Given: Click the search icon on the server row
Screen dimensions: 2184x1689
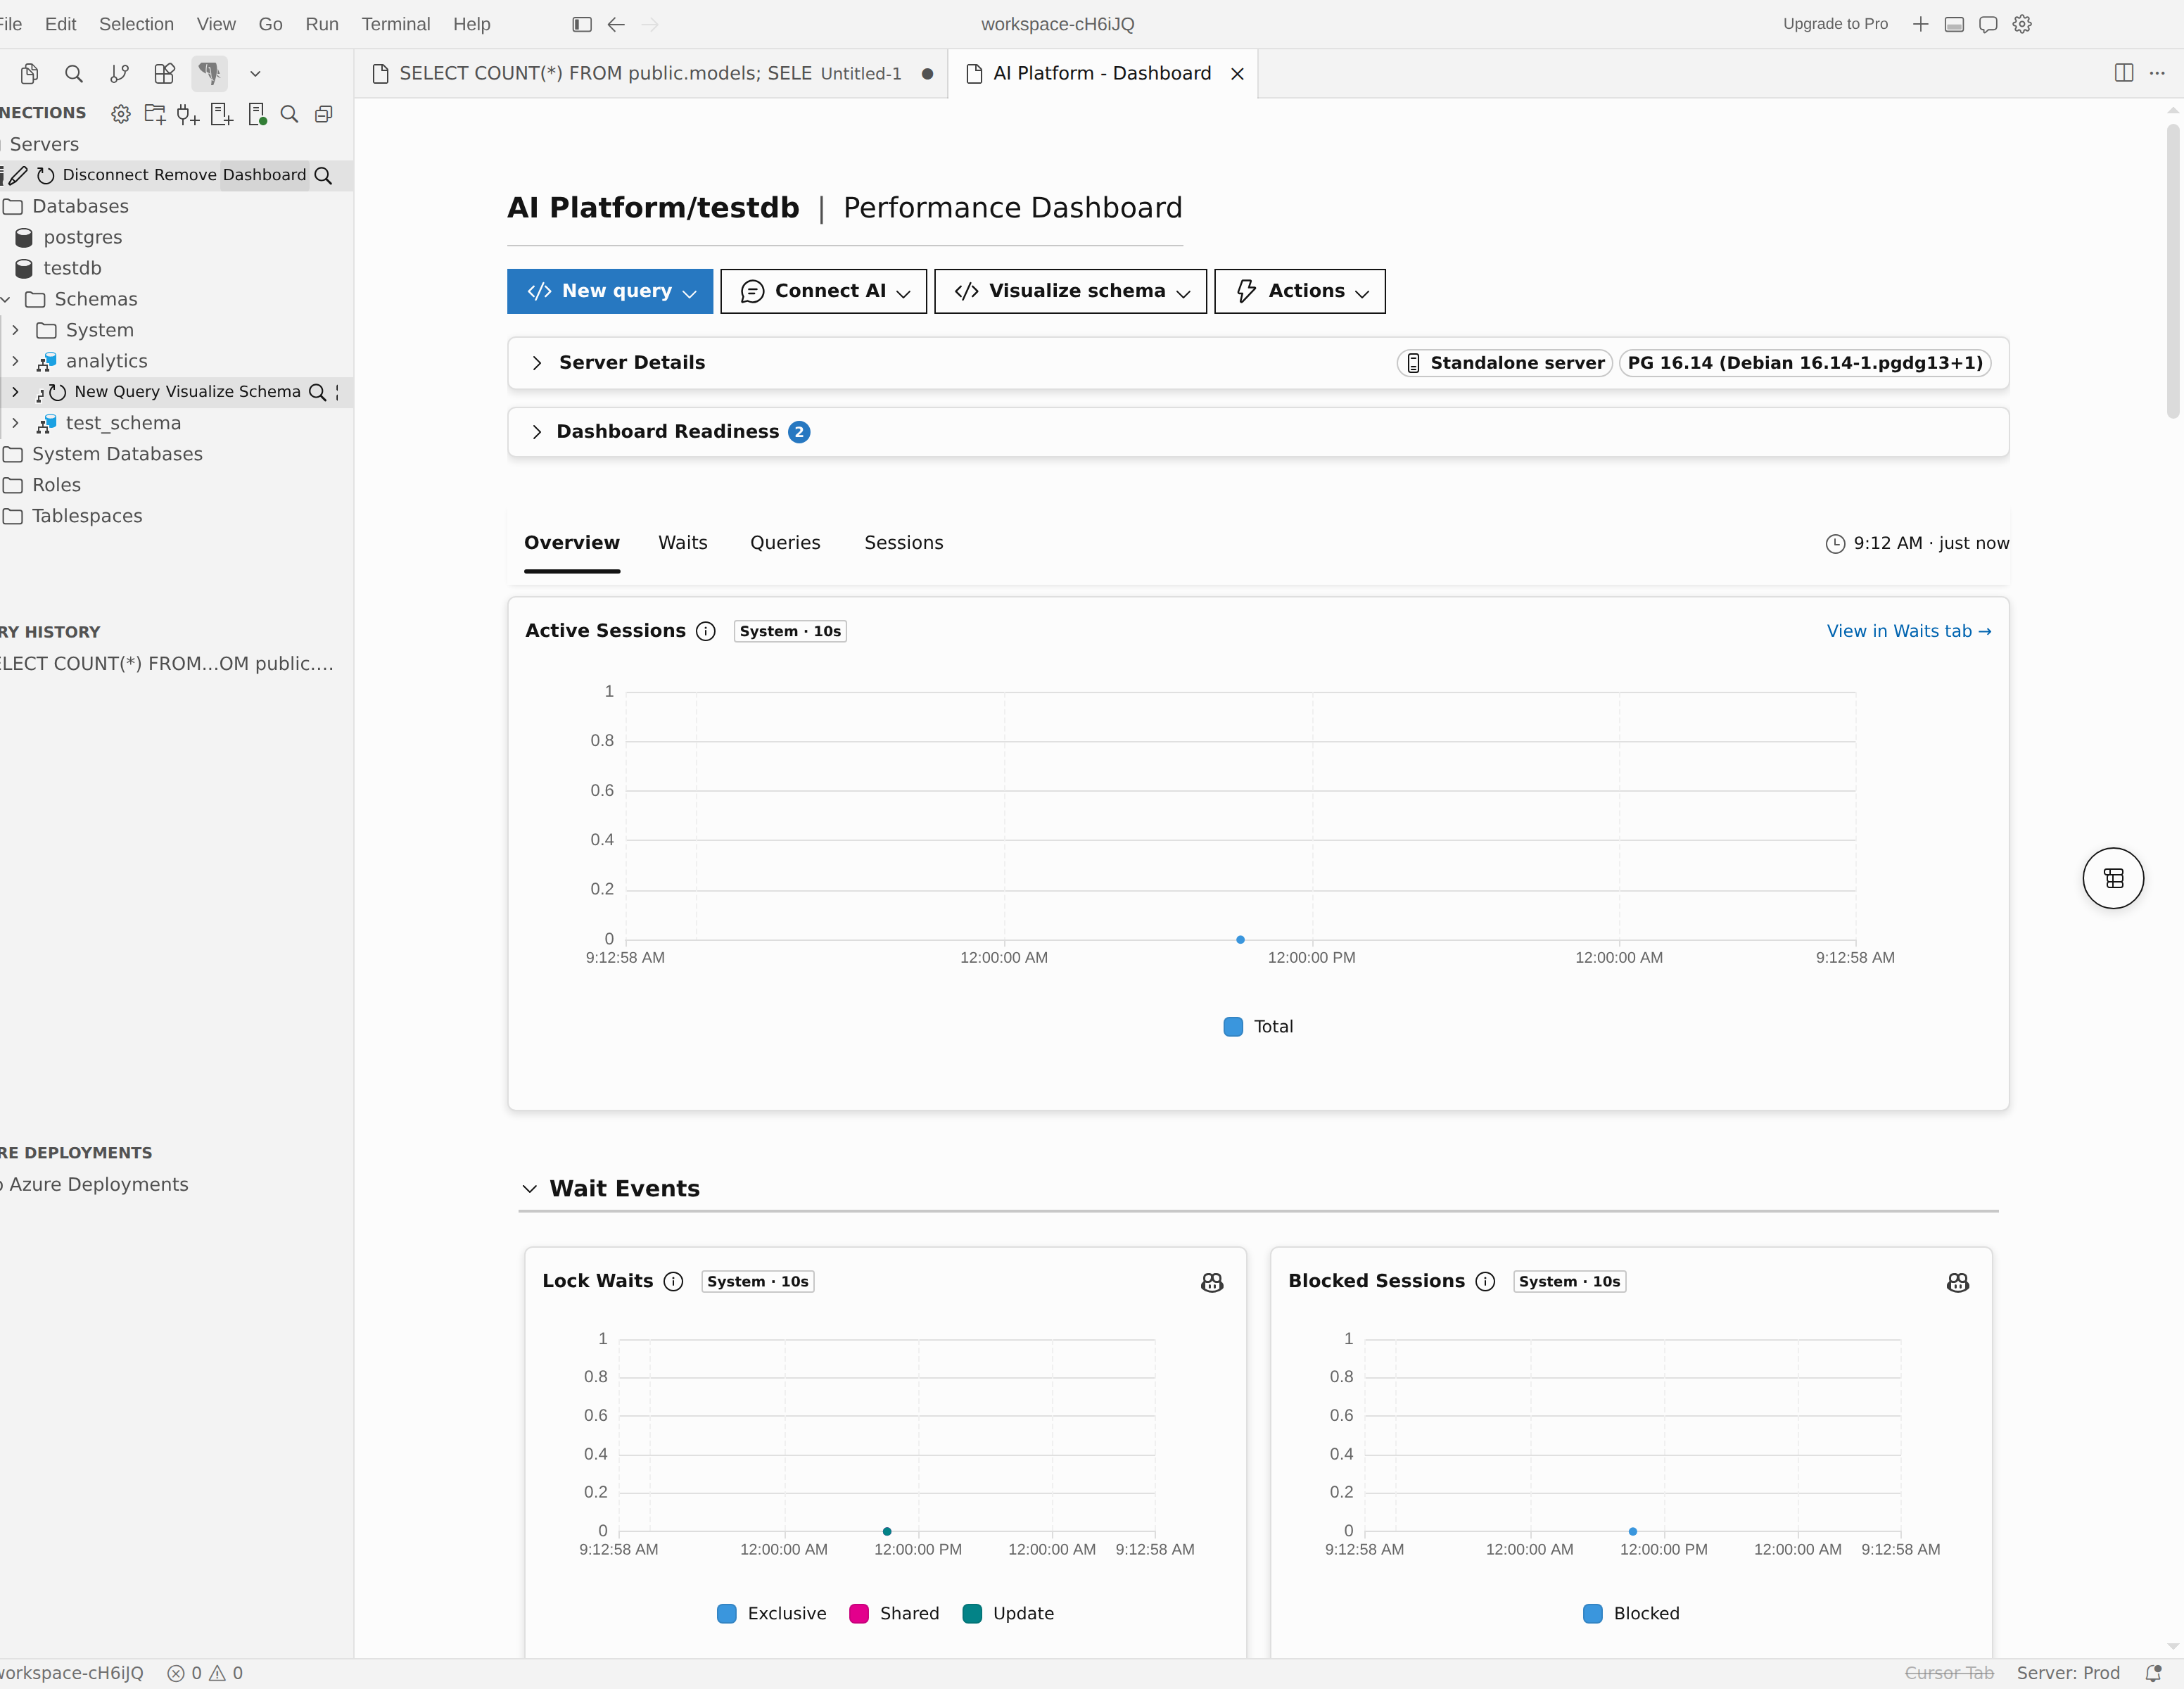Looking at the screenshot, I should [323, 175].
